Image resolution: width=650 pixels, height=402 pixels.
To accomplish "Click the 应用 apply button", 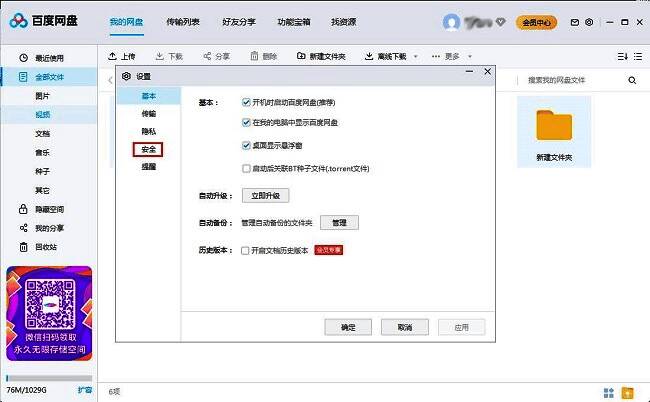I will pos(461,327).
